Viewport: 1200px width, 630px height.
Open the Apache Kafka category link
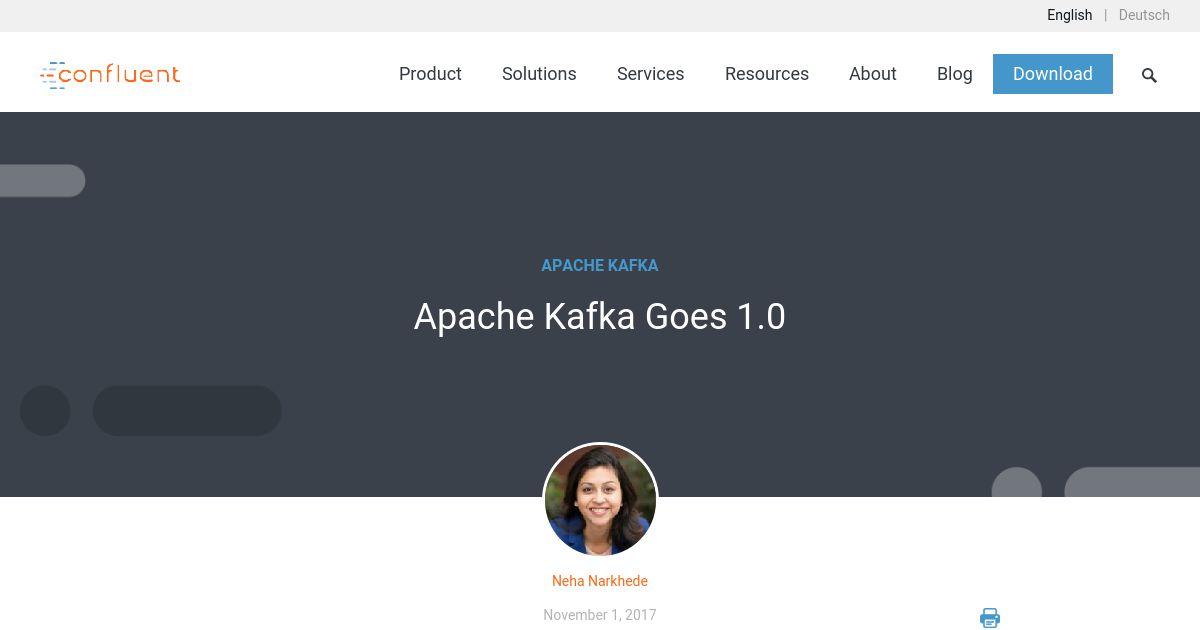point(600,265)
